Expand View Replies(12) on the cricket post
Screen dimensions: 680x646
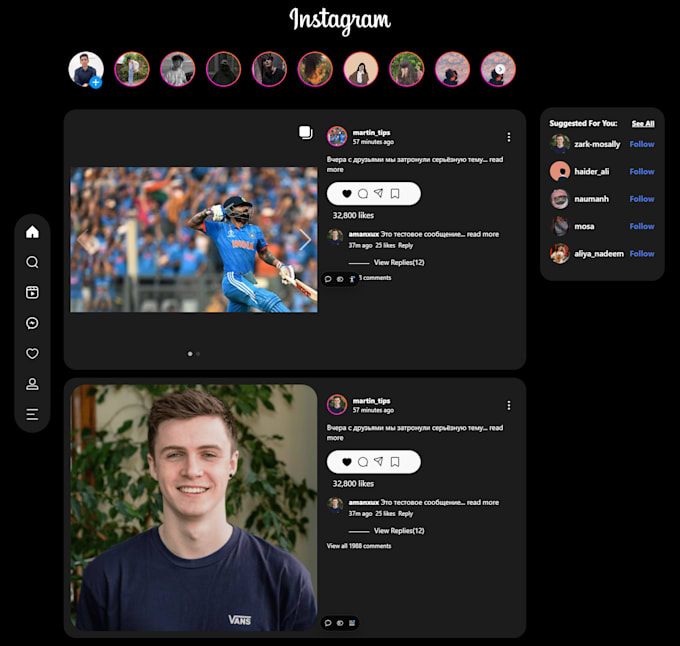(x=399, y=262)
